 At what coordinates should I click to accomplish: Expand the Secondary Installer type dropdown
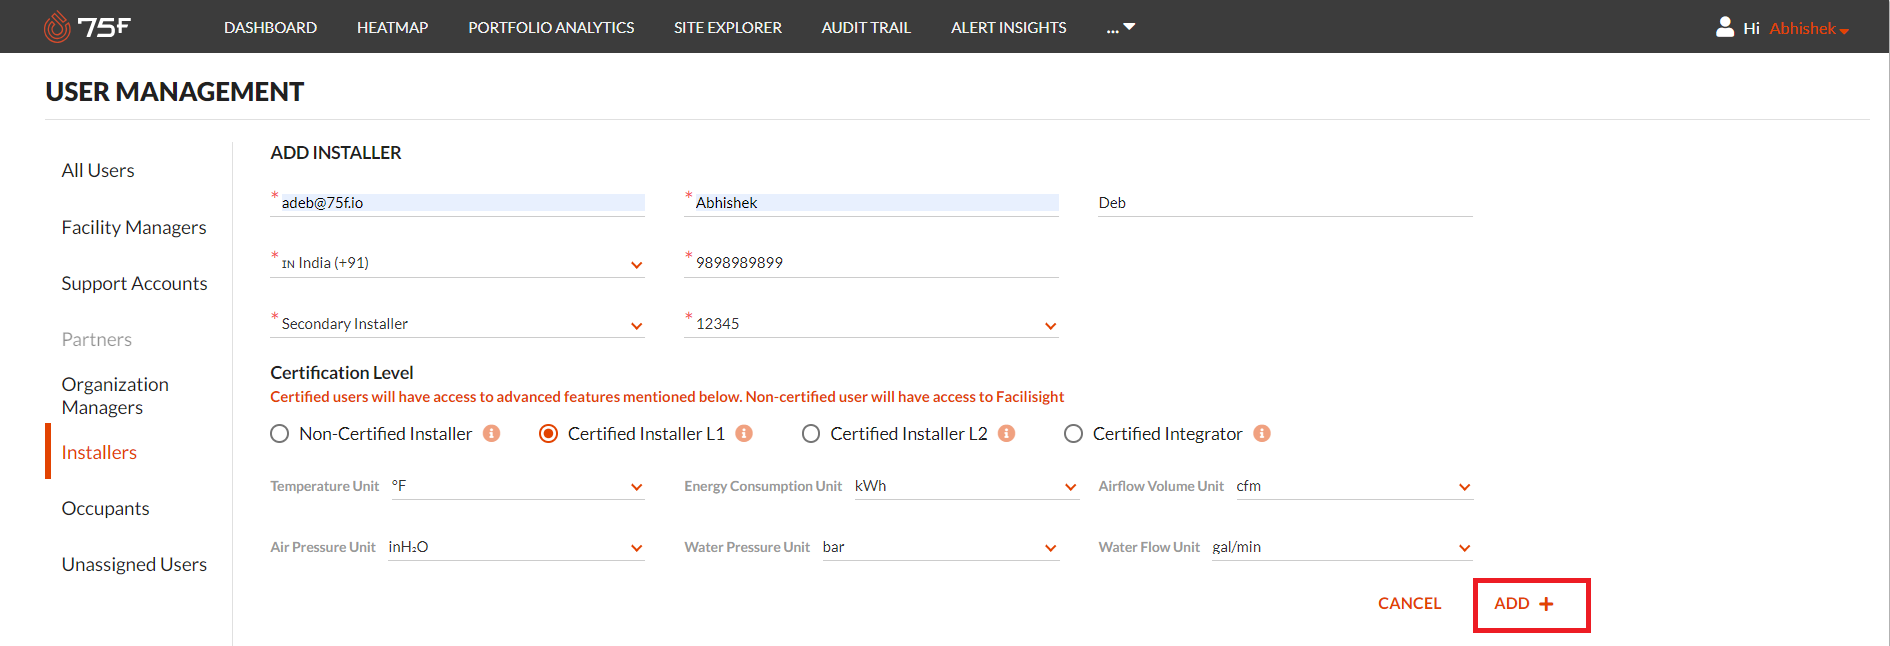tap(458, 324)
